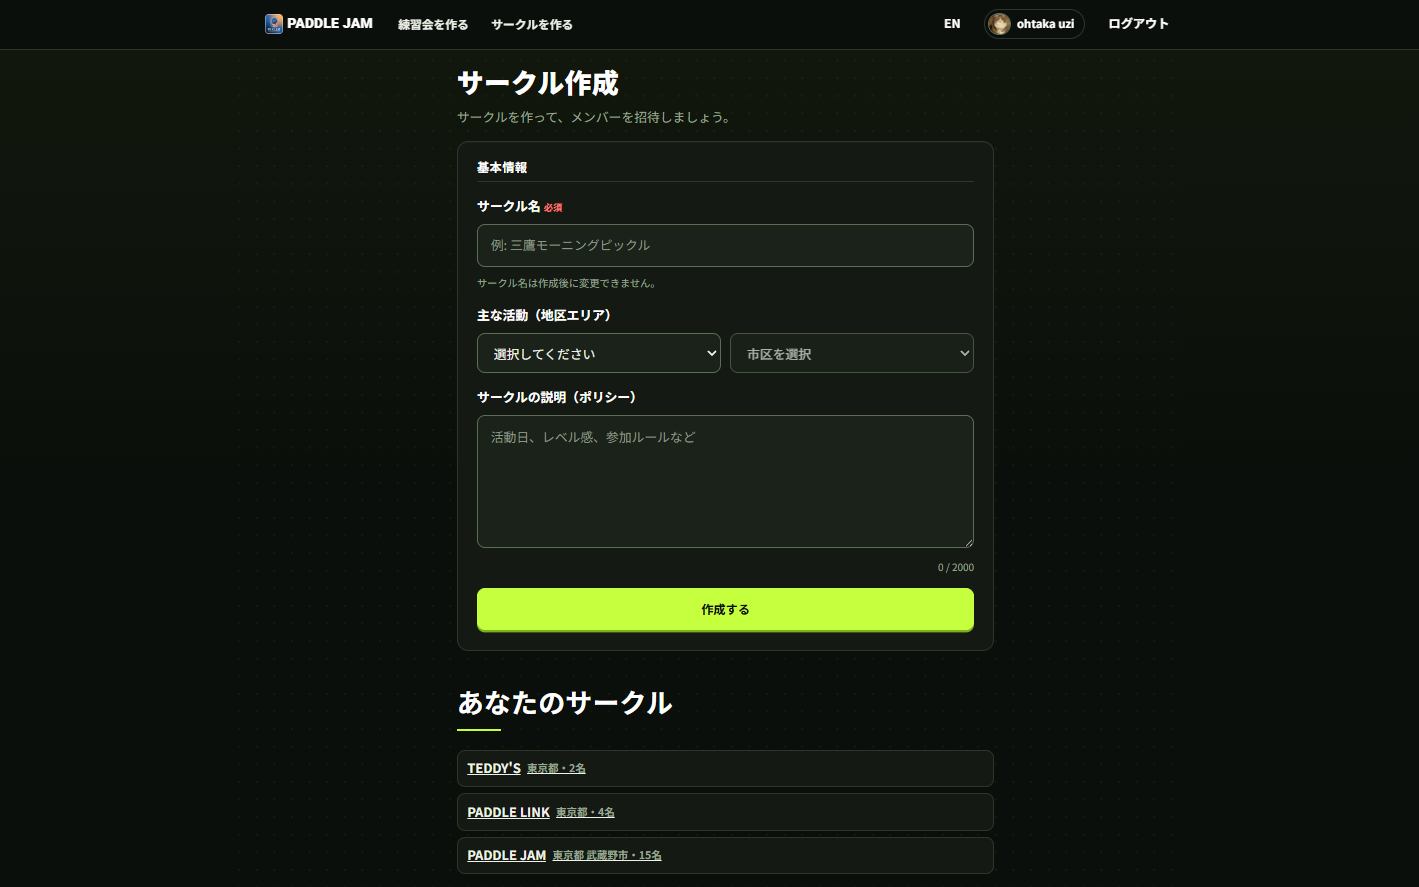Click the 東京都・2名 text
This screenshot has width=1419, height=887.
click(556, 769)
